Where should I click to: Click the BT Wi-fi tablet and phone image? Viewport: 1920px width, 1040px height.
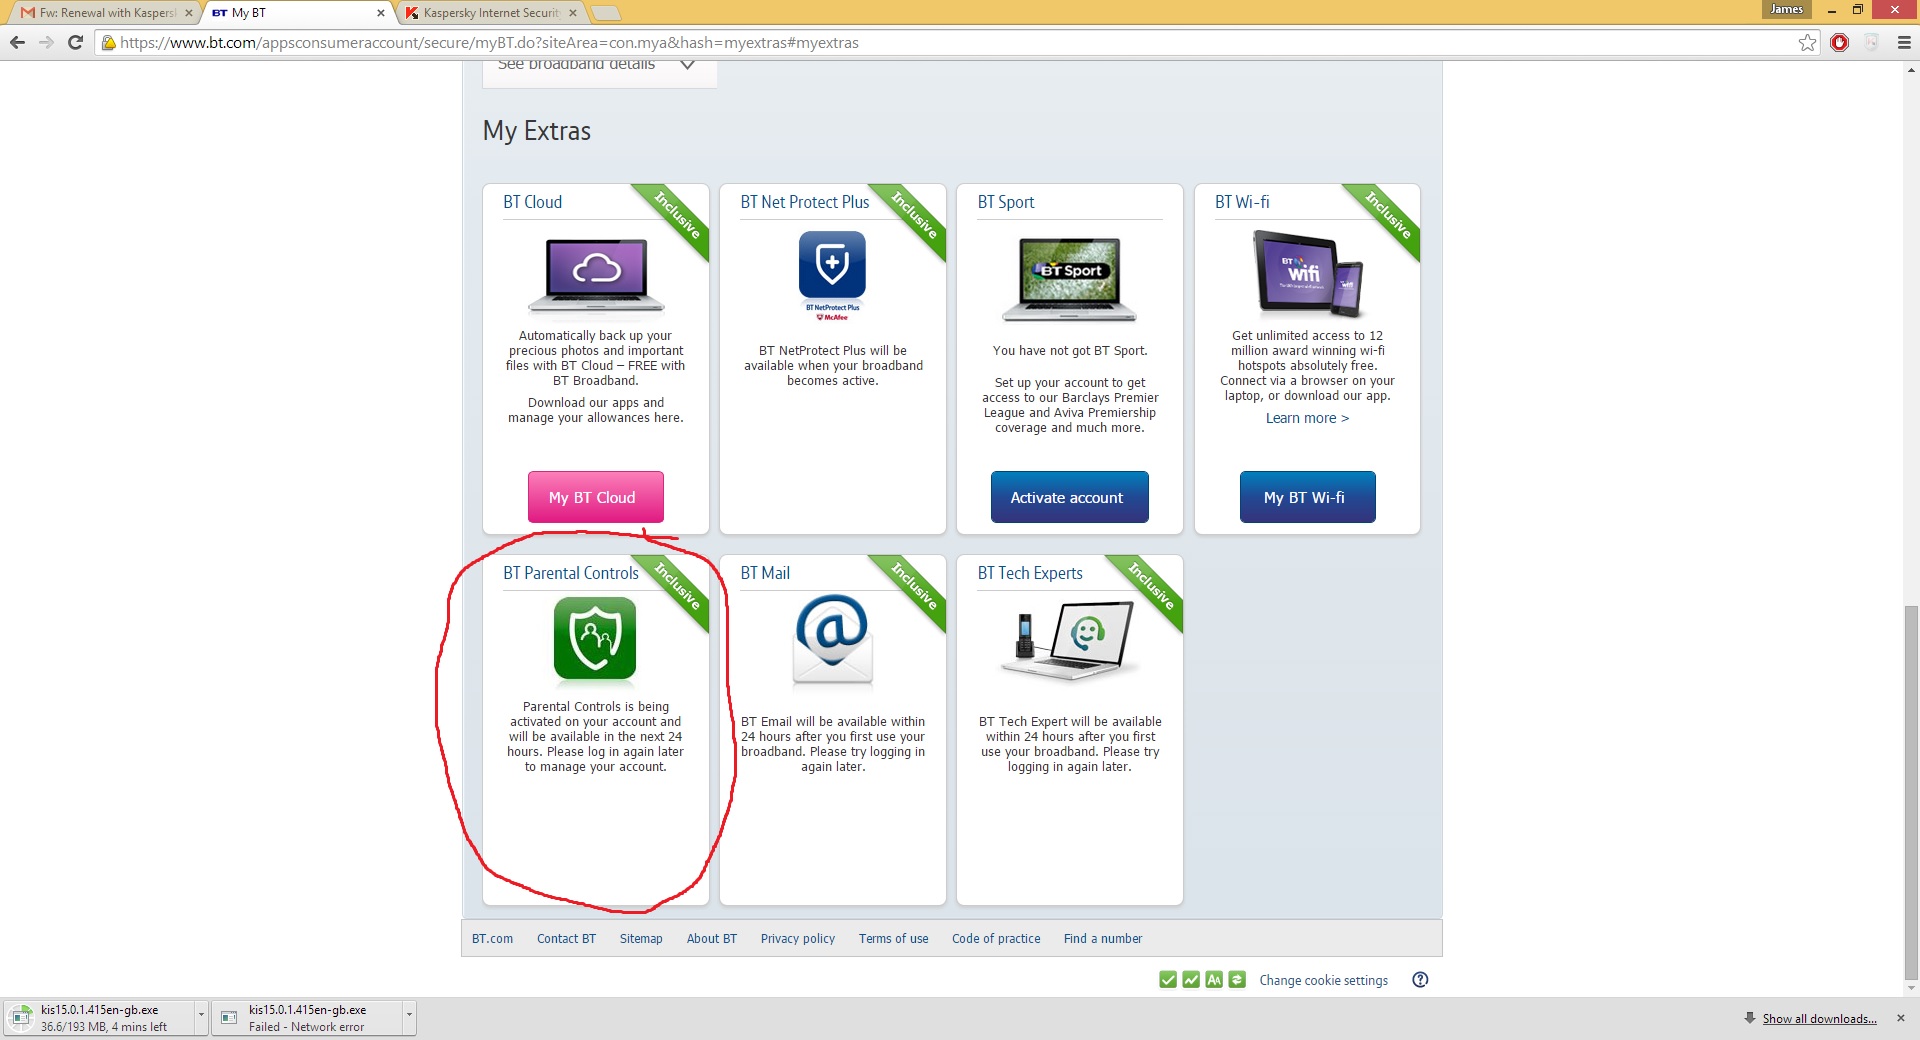click(1307, 273)
